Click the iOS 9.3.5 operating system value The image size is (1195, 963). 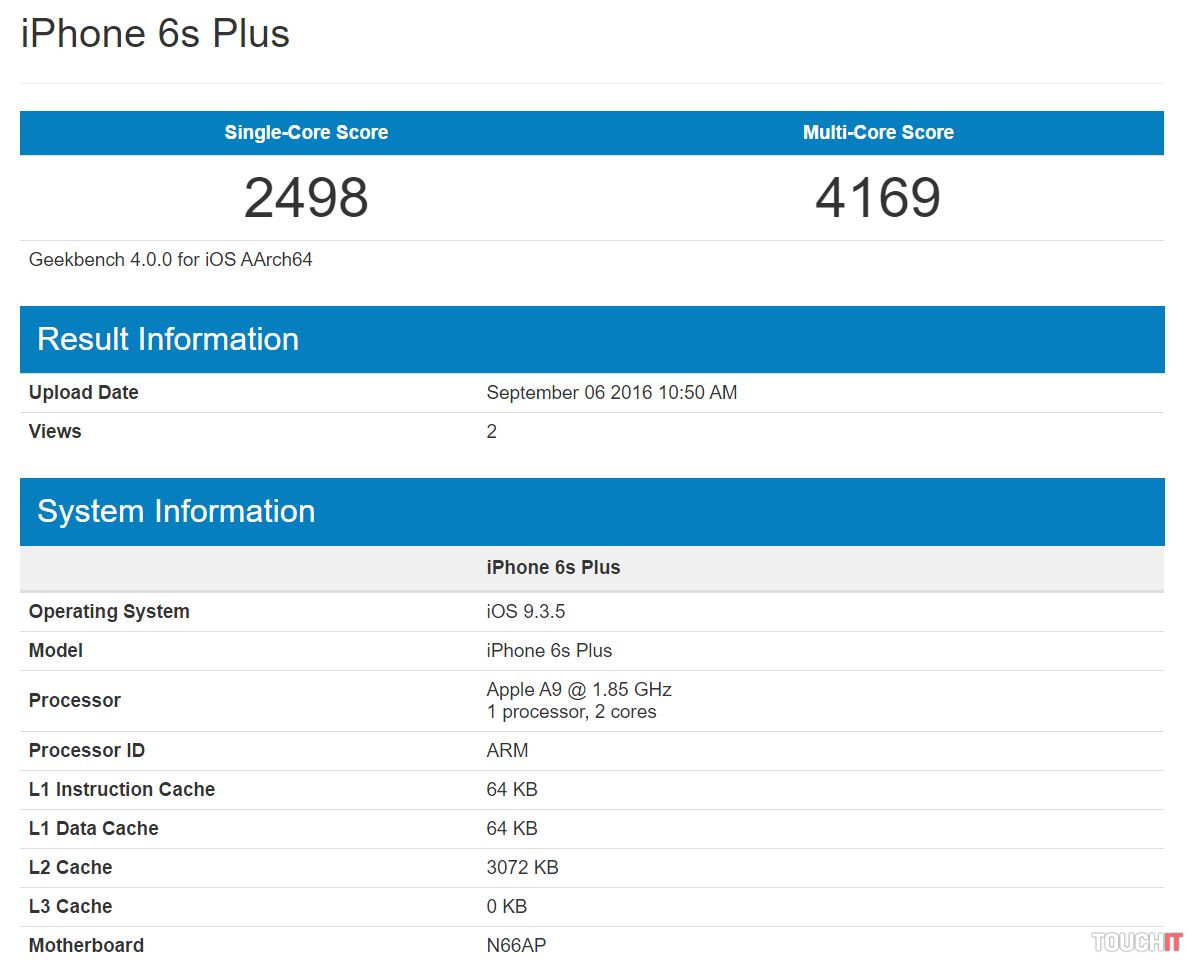tap(526, 612)
